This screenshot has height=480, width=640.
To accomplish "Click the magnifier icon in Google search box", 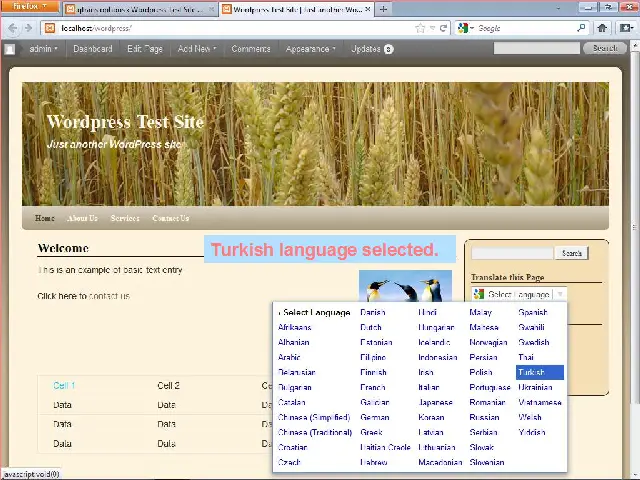I will pyautogui.click(x=581, y=28).
